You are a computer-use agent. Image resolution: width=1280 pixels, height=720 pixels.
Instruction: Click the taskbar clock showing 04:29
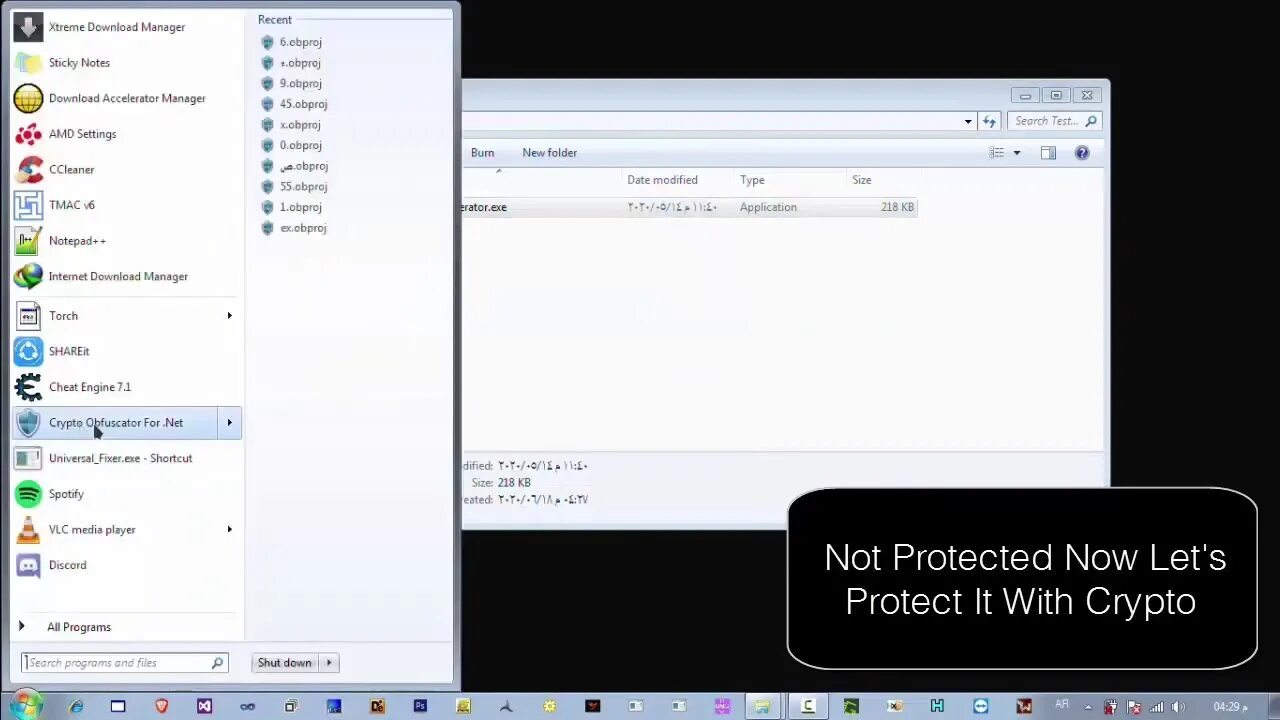coord(1229,707)
